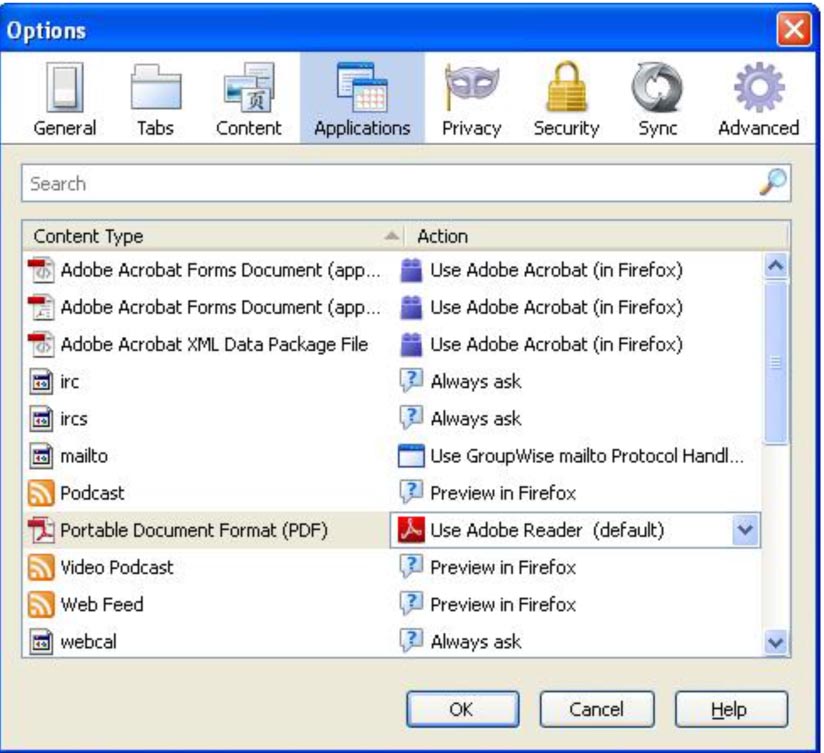
Task: Click the ircs content type icon
Action: point(41,419)
